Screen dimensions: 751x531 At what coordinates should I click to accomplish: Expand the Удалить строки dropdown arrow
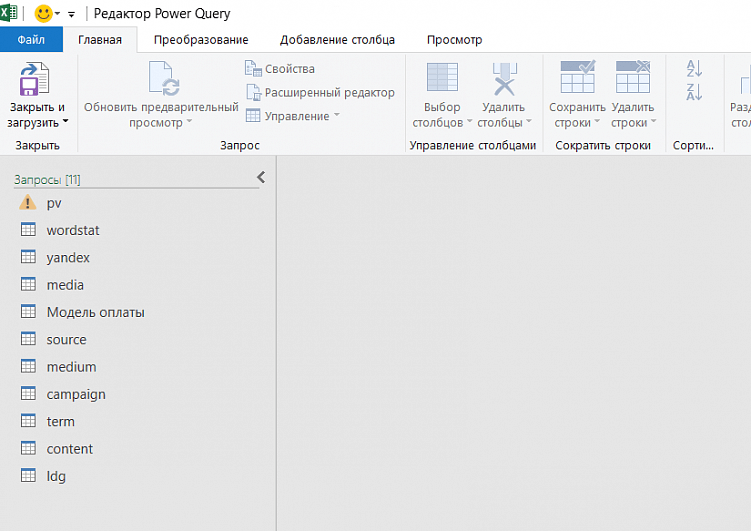(x=653, y=121)
